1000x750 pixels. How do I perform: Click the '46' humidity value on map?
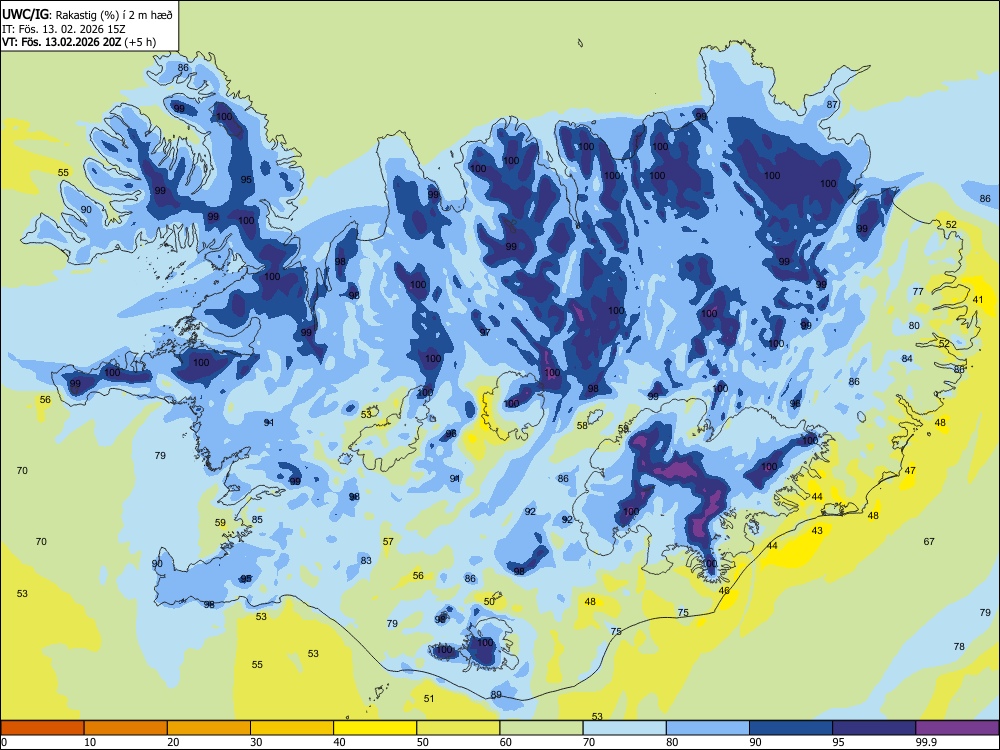pos(724,591)
